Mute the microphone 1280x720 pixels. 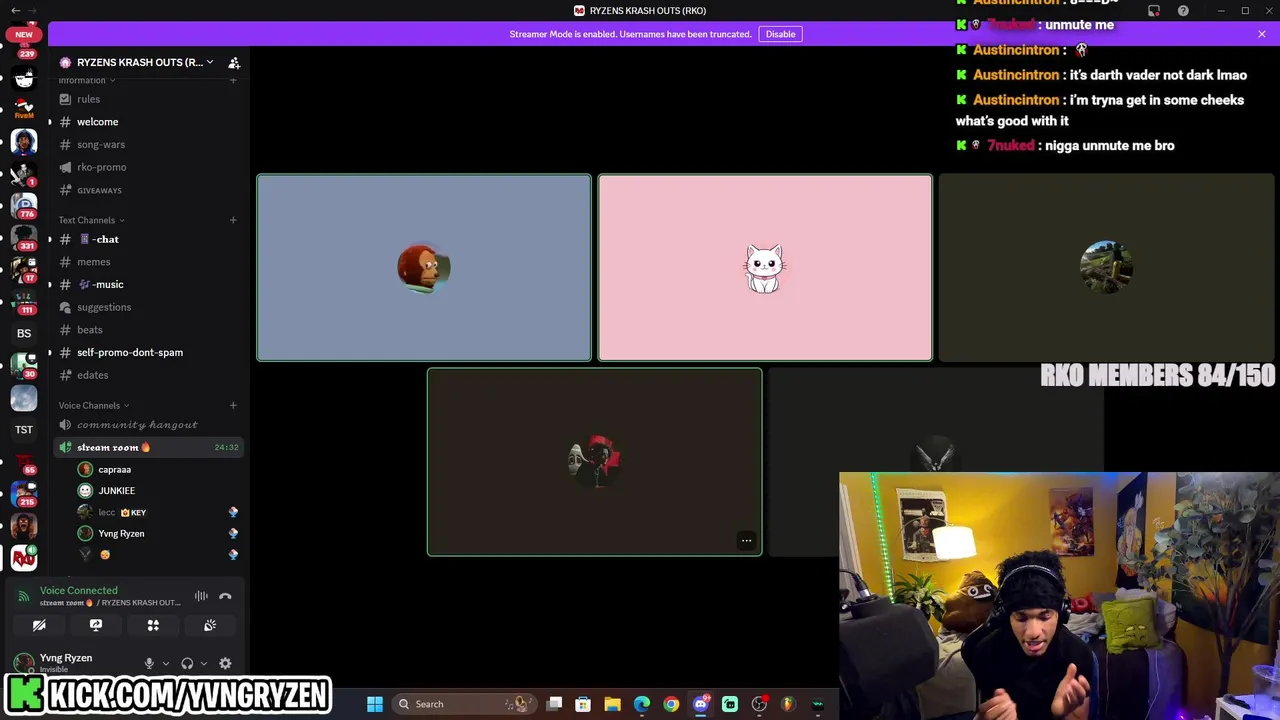click(x=149, y=663)
